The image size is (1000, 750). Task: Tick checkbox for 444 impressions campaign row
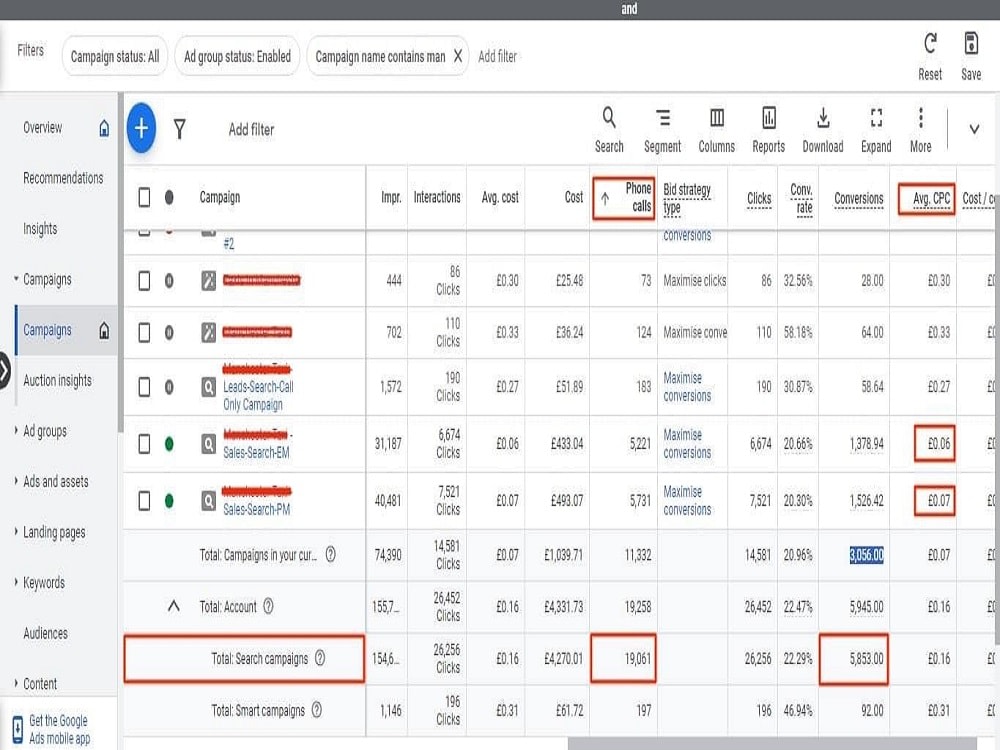click(144, 281)
